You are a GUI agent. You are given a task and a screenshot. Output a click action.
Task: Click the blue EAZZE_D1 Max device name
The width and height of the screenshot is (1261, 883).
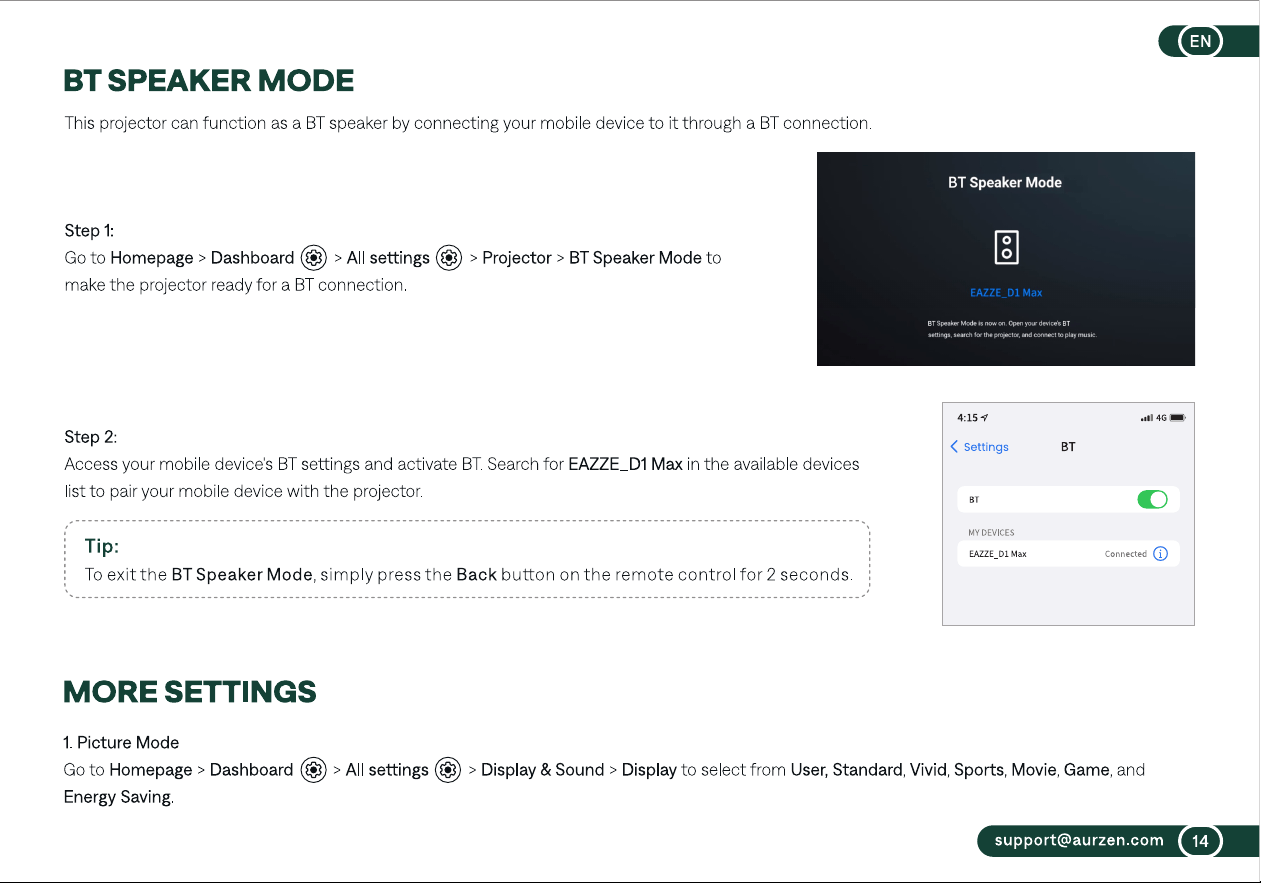click(1006, 293)
